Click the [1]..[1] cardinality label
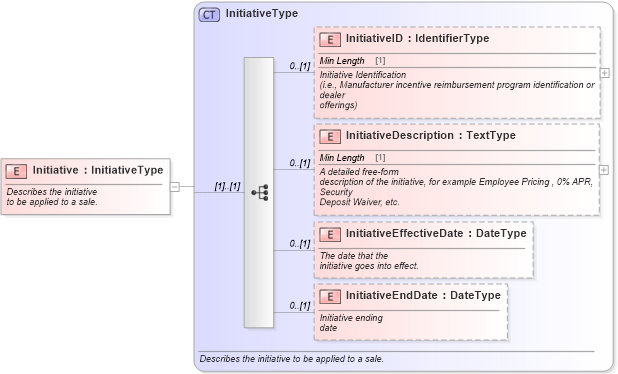Viewport: 618px width, 374px height. 227,186
